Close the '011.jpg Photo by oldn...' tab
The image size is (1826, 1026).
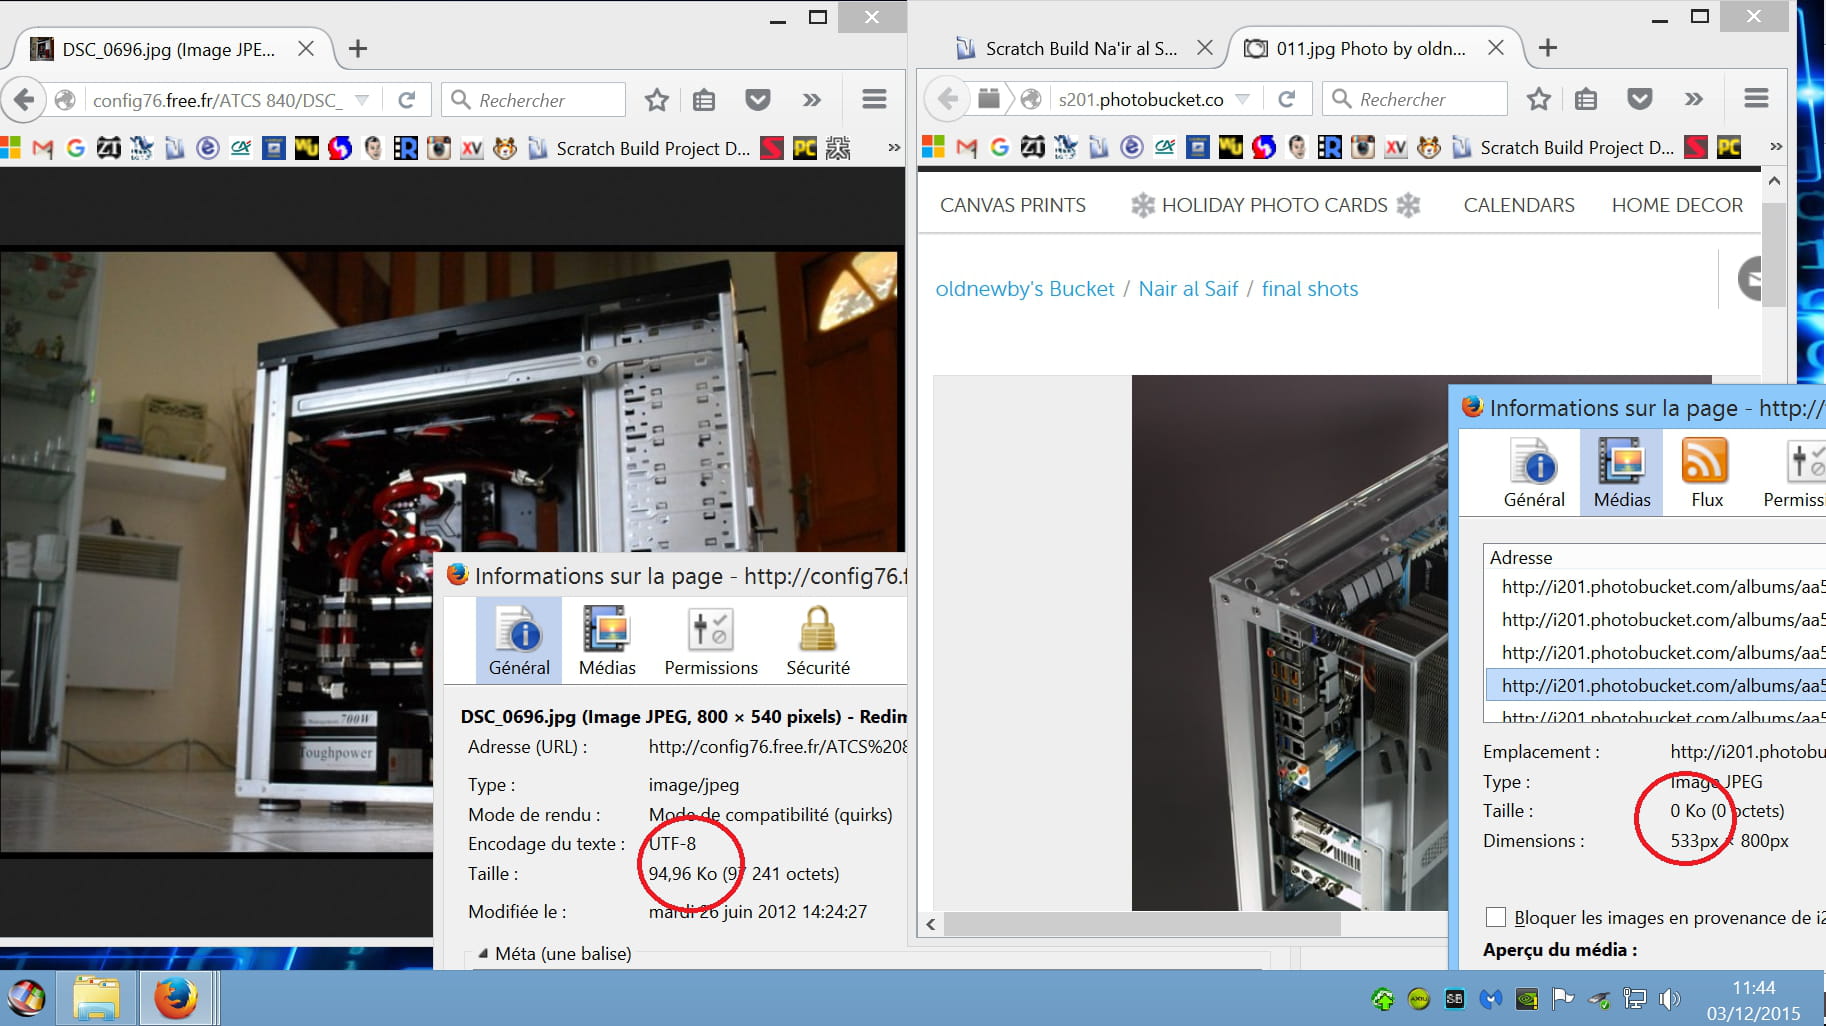1496,48
